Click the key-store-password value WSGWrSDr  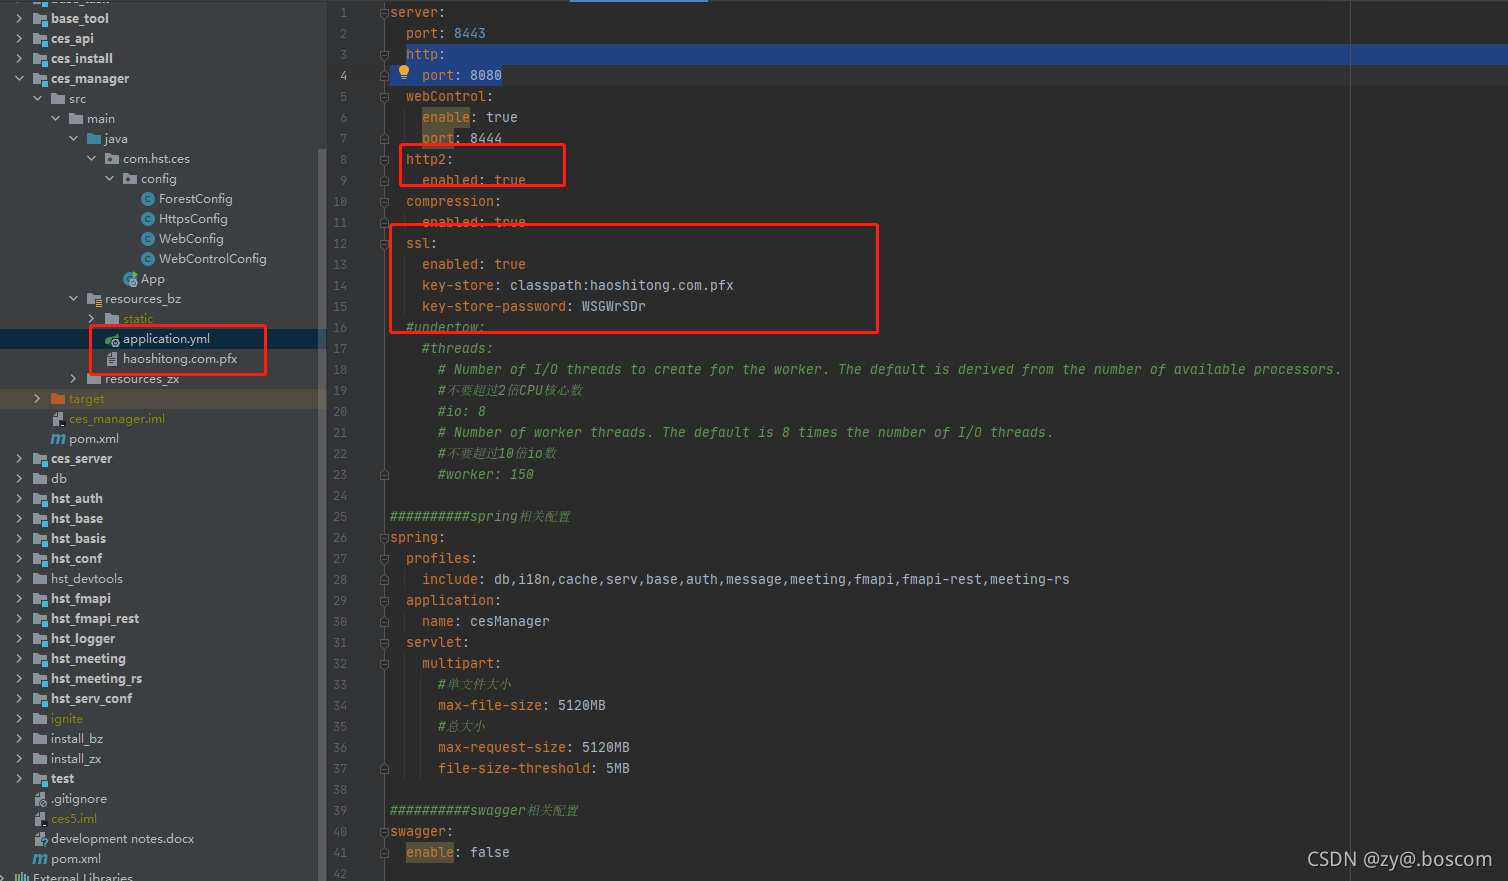(x=613, y=307)
